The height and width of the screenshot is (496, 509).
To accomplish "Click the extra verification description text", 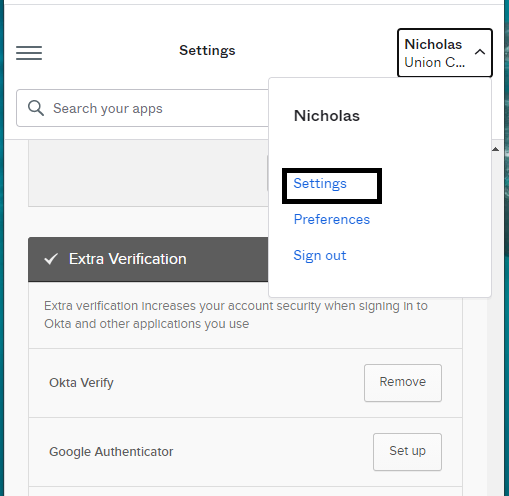I will coord(236,315).
